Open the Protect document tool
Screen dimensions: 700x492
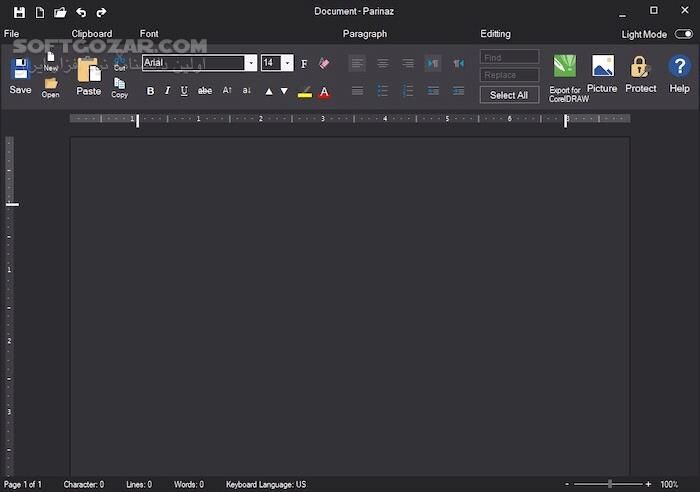click(640, 68)
